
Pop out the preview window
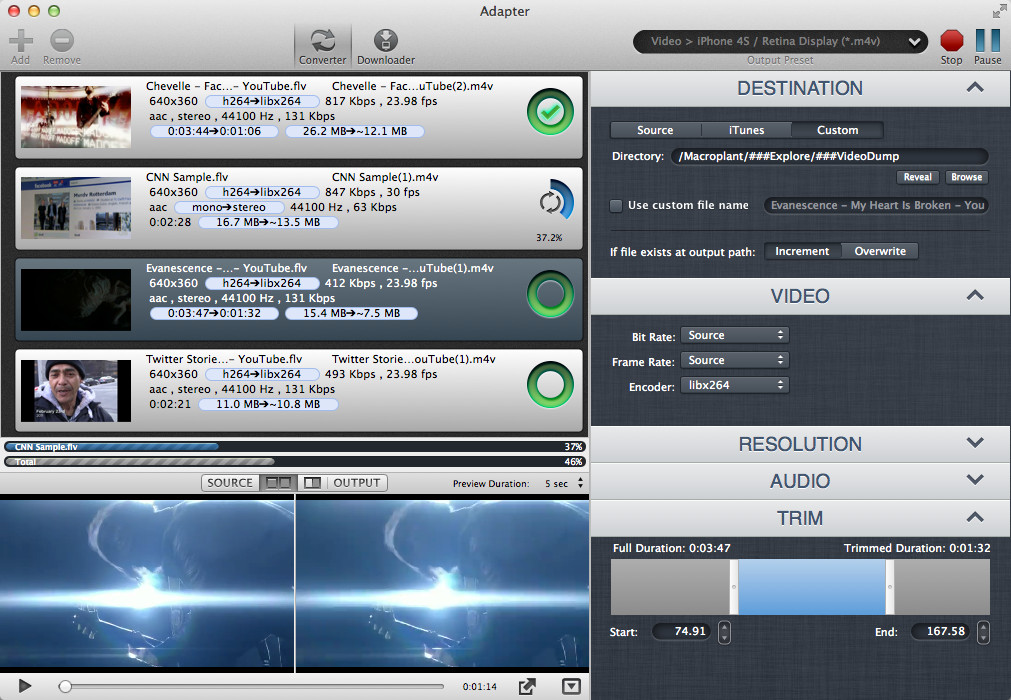527,686
